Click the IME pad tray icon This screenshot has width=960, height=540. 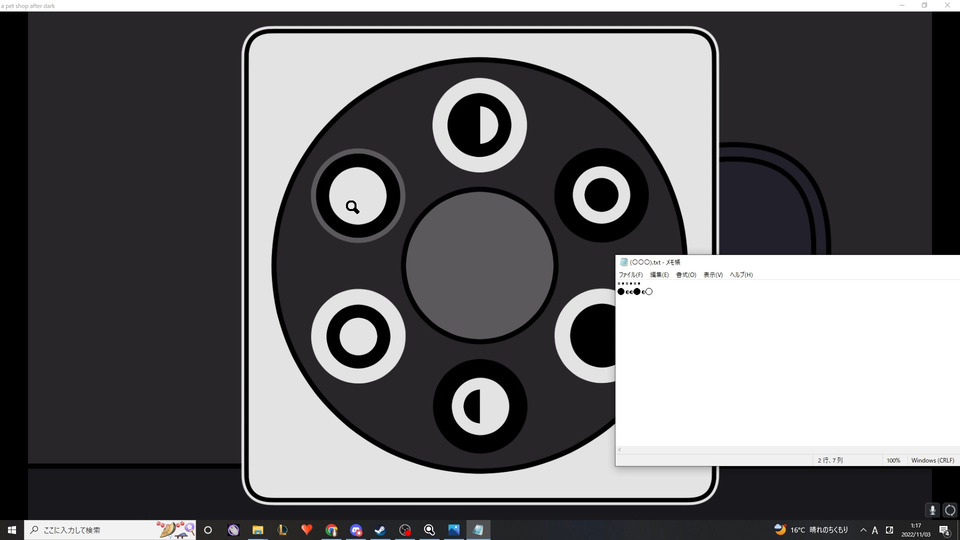889,530
